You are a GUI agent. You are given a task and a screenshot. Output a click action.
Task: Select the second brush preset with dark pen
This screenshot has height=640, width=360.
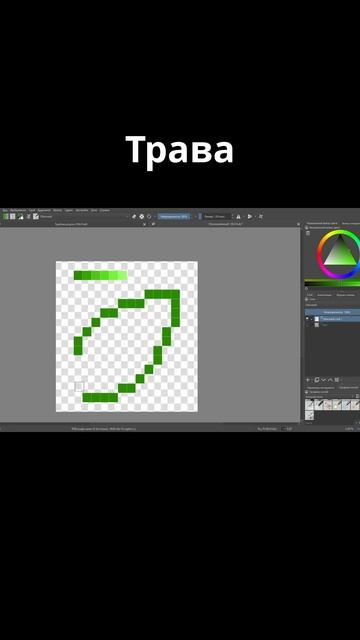[x=319, y=404]
